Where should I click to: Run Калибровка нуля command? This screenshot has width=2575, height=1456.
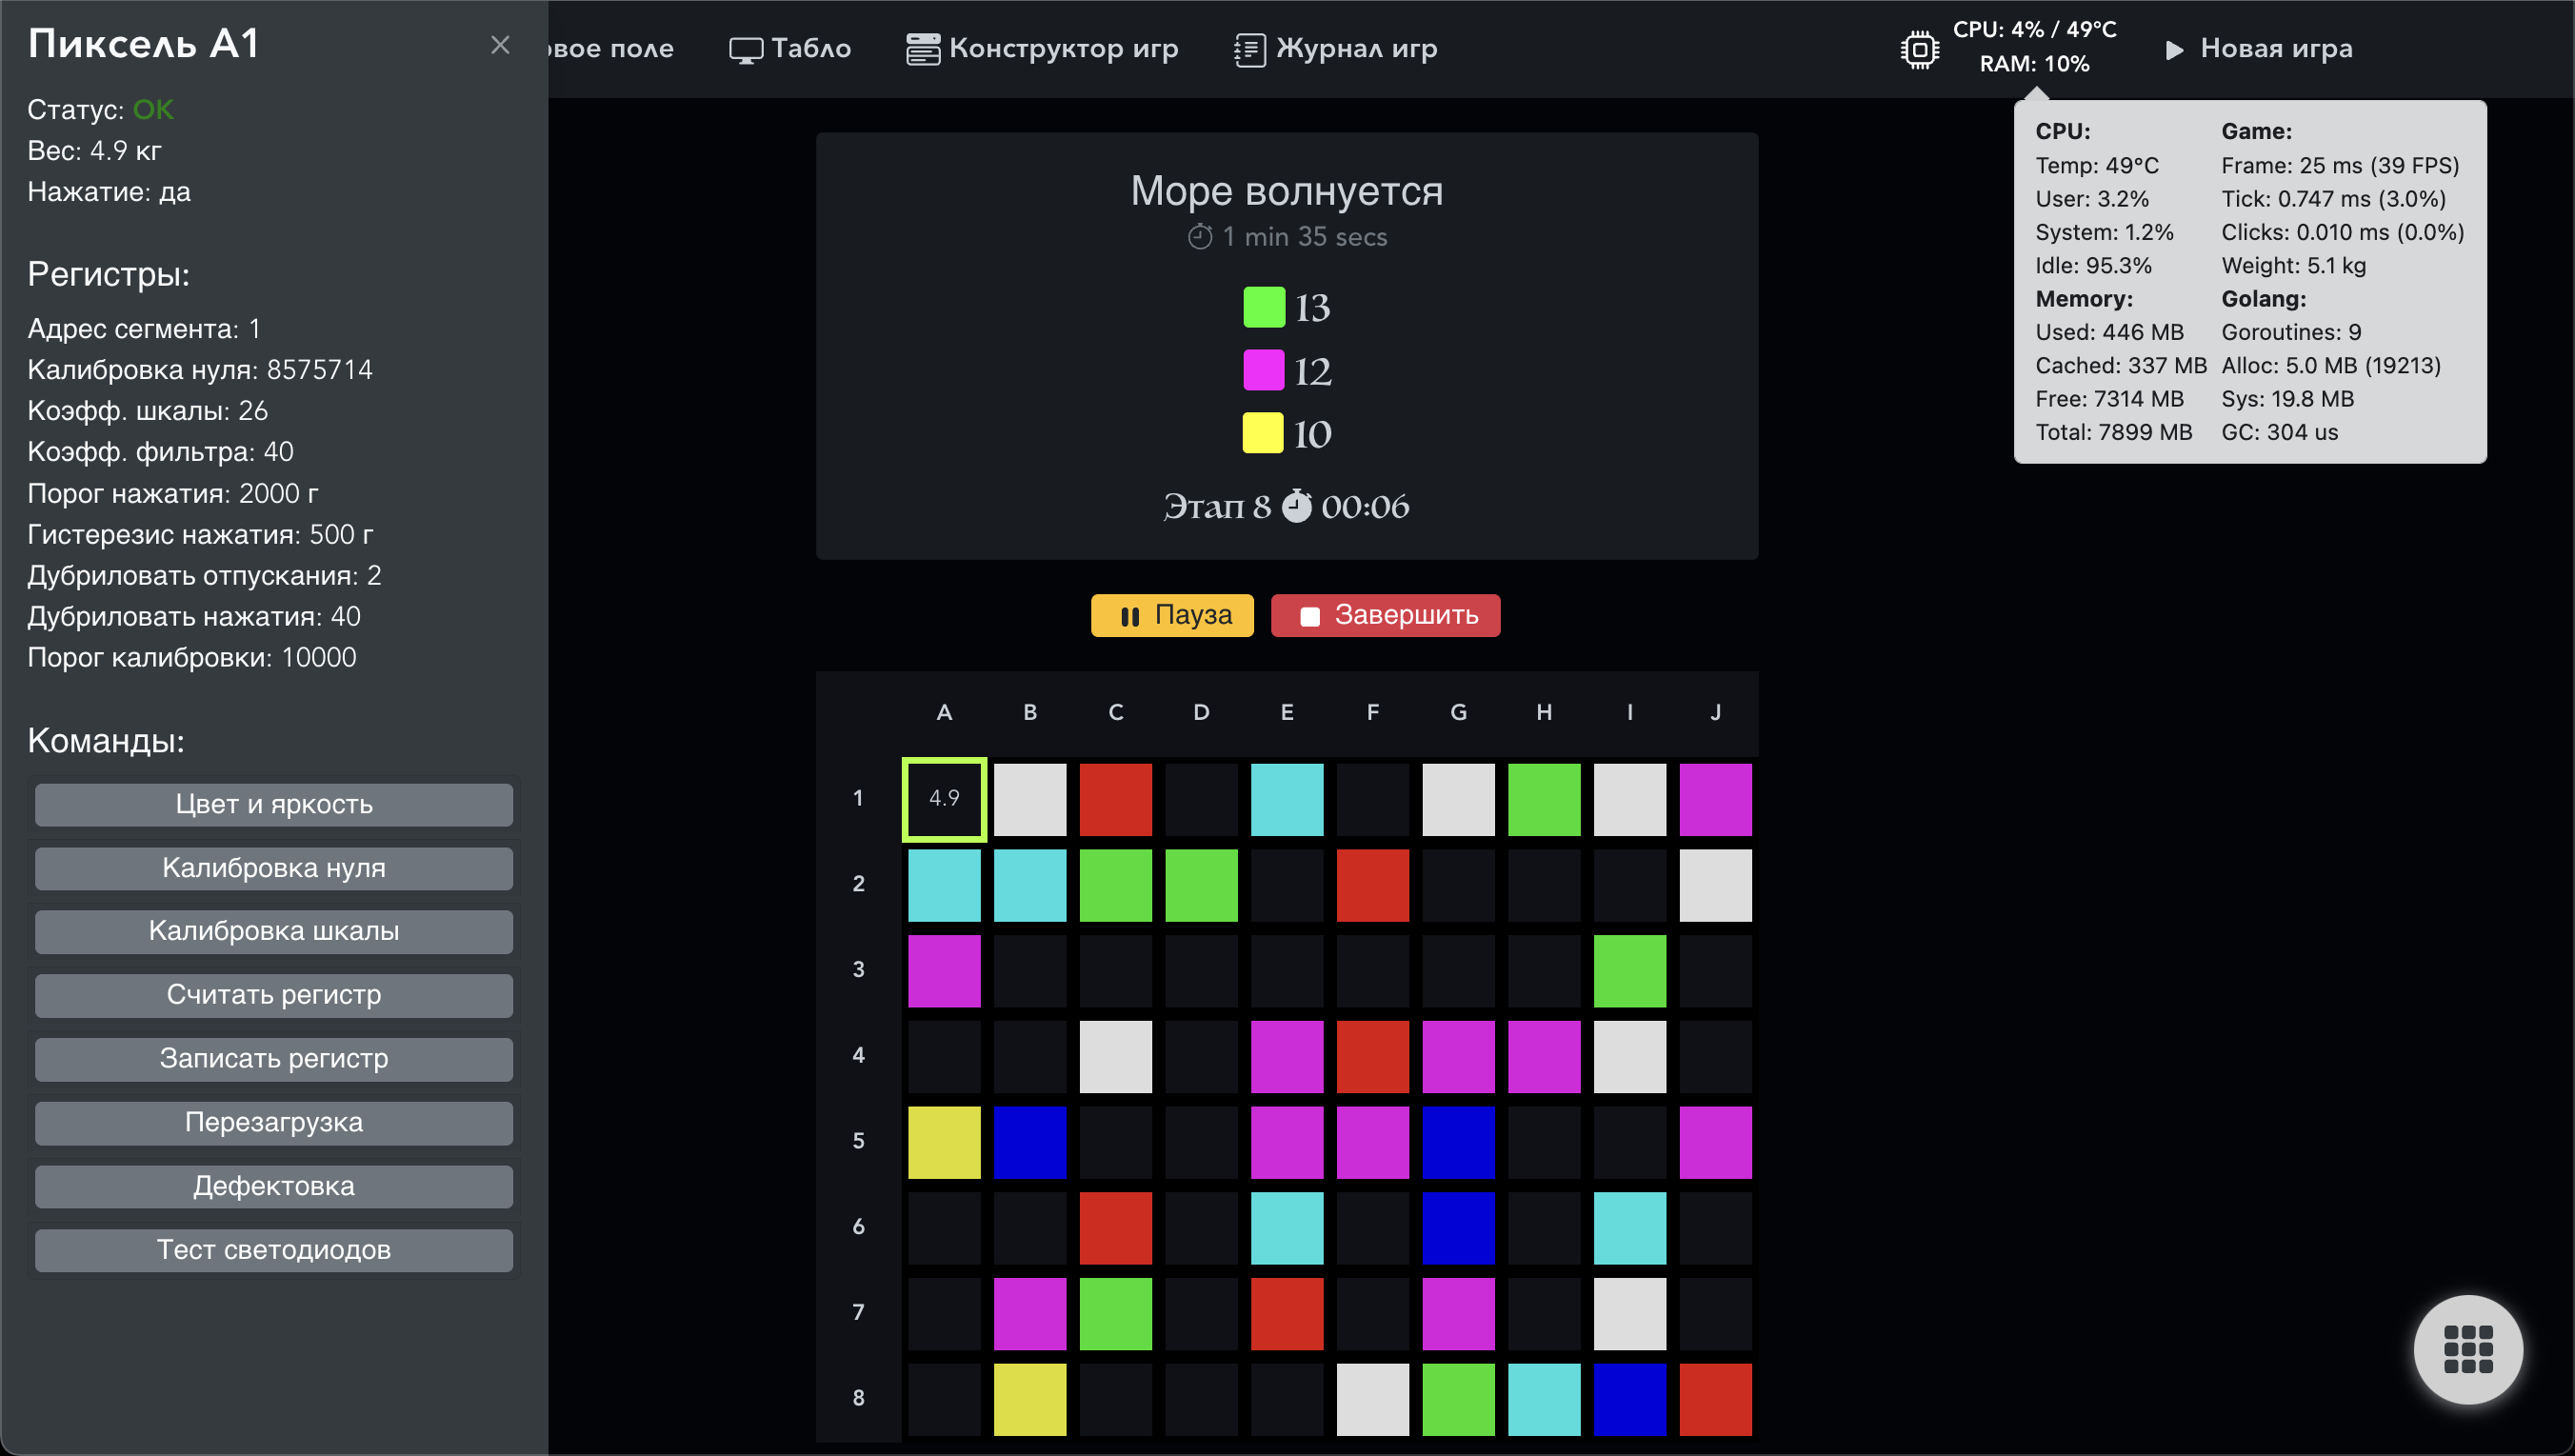[x=274, y=868]
